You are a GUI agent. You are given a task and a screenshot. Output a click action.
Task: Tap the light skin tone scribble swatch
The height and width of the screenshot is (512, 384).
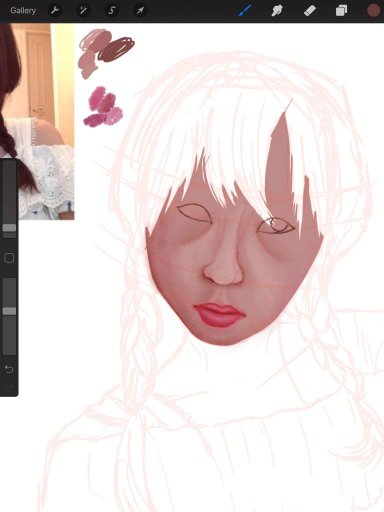(93, 53)
